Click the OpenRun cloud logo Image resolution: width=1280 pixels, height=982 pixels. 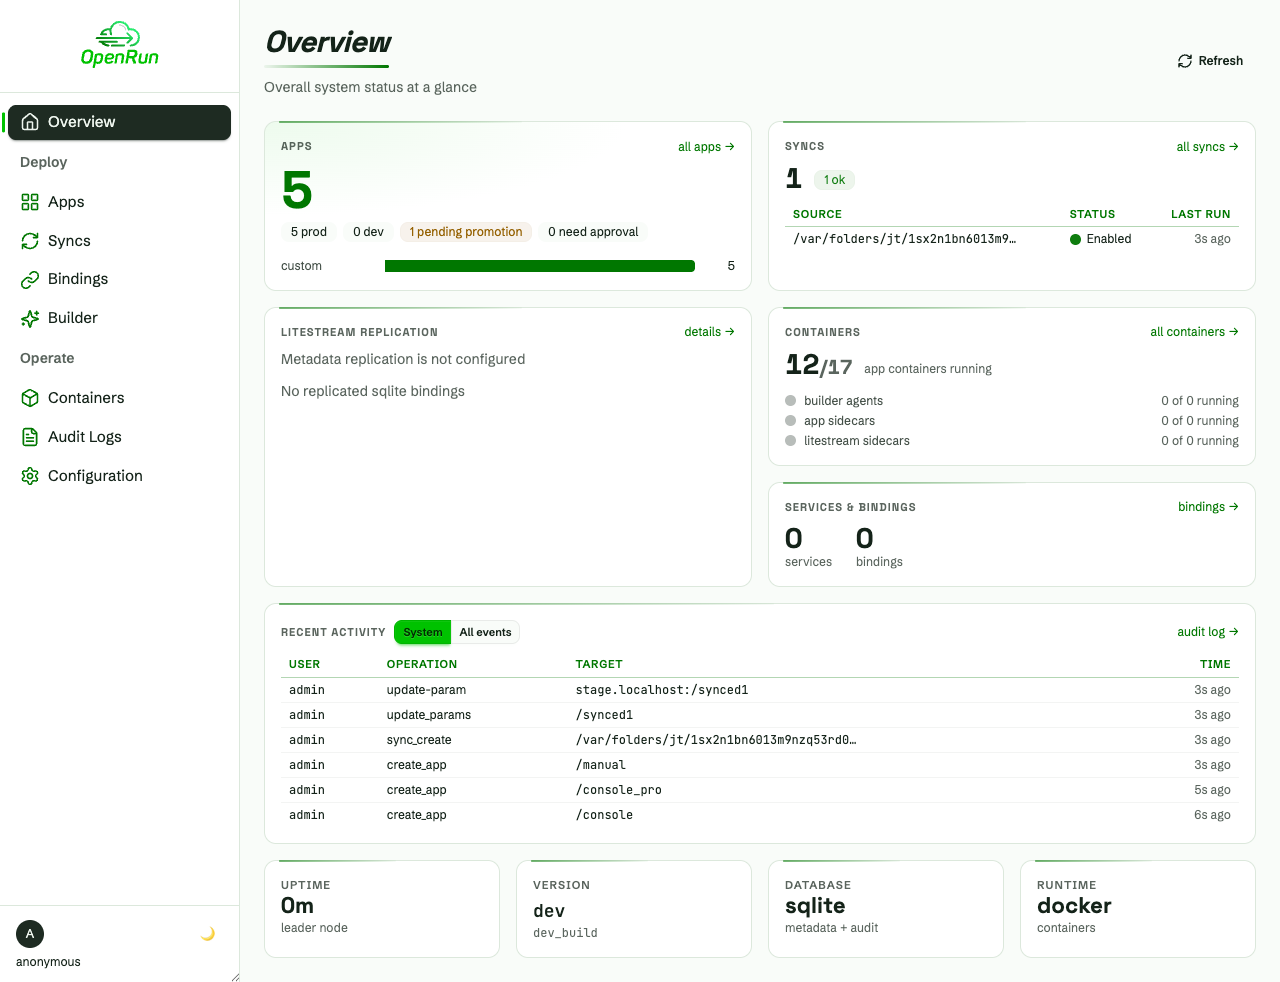119,45
